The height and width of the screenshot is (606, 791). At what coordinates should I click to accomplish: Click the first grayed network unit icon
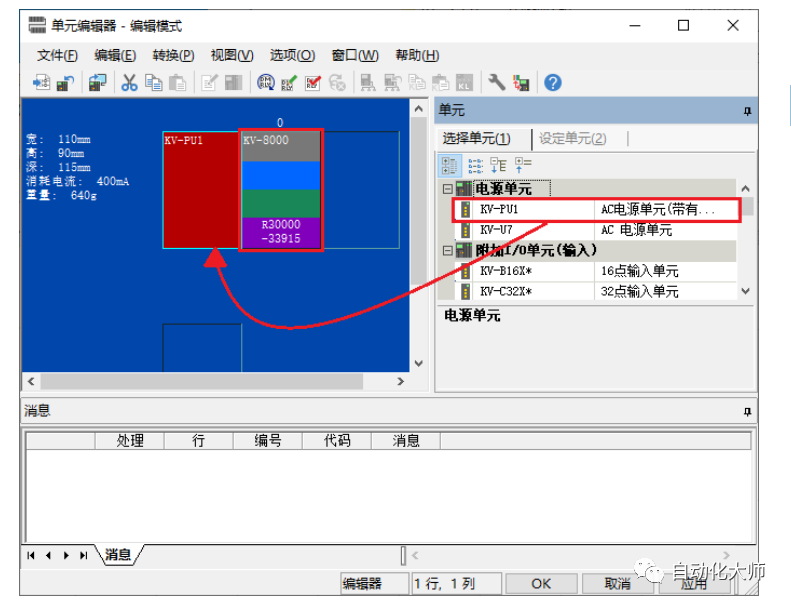tap(368, 82)
